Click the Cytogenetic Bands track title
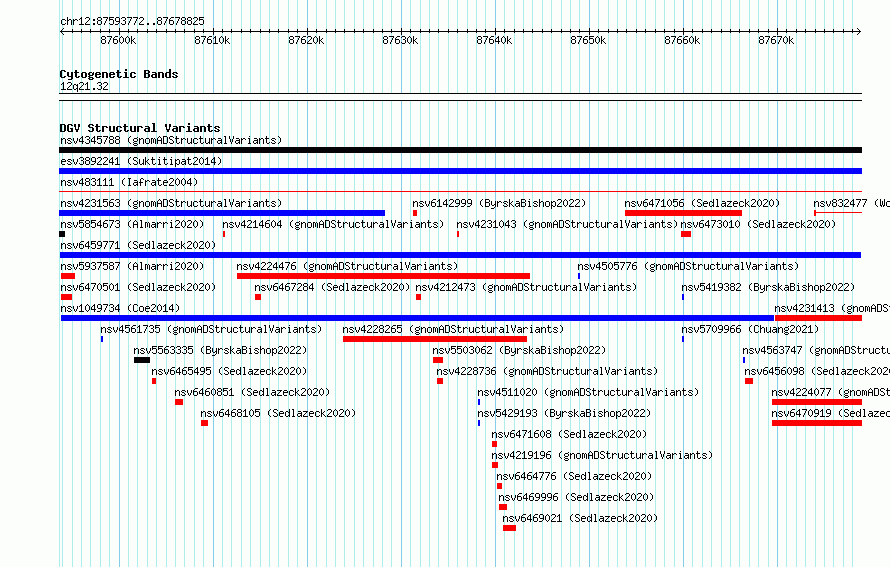 [x=119, y=74]
